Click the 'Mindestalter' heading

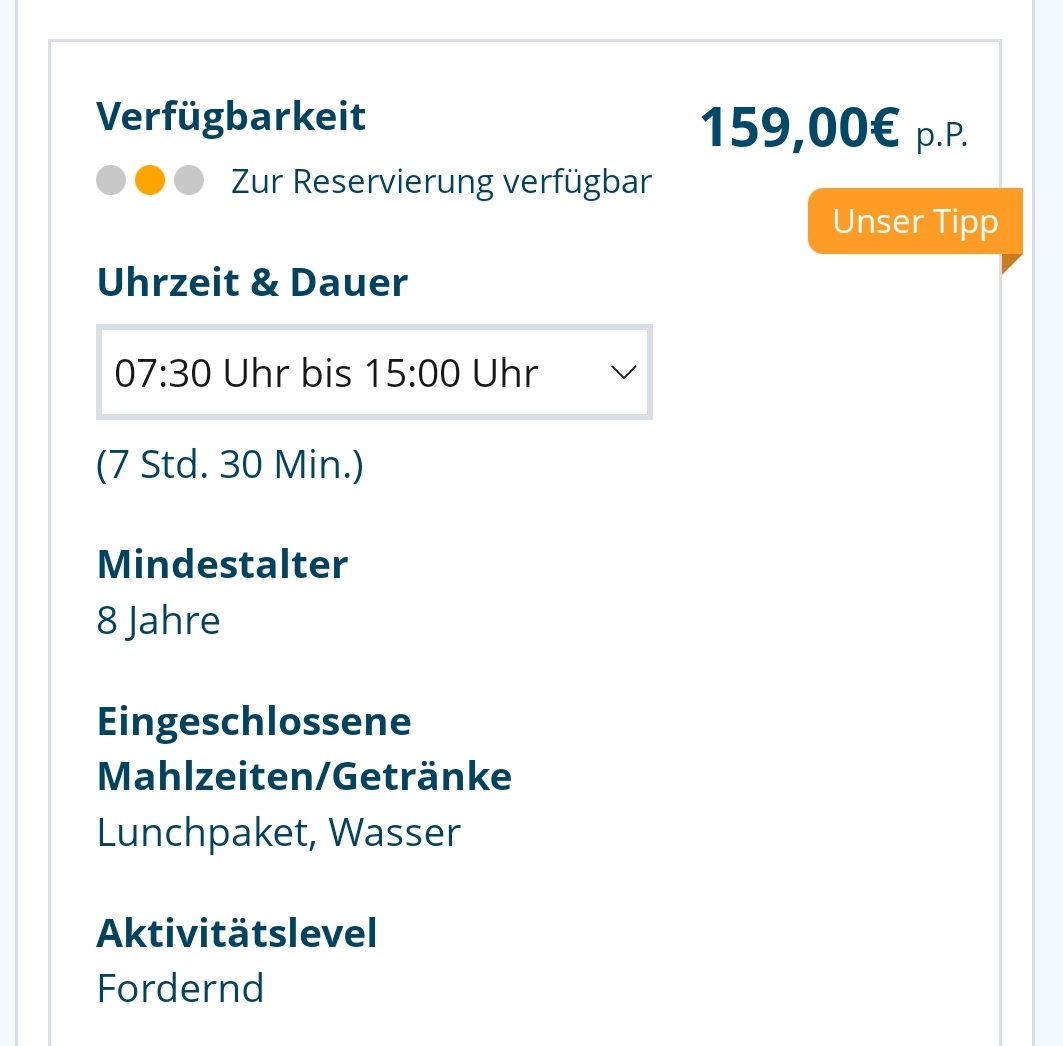[222, 565]
